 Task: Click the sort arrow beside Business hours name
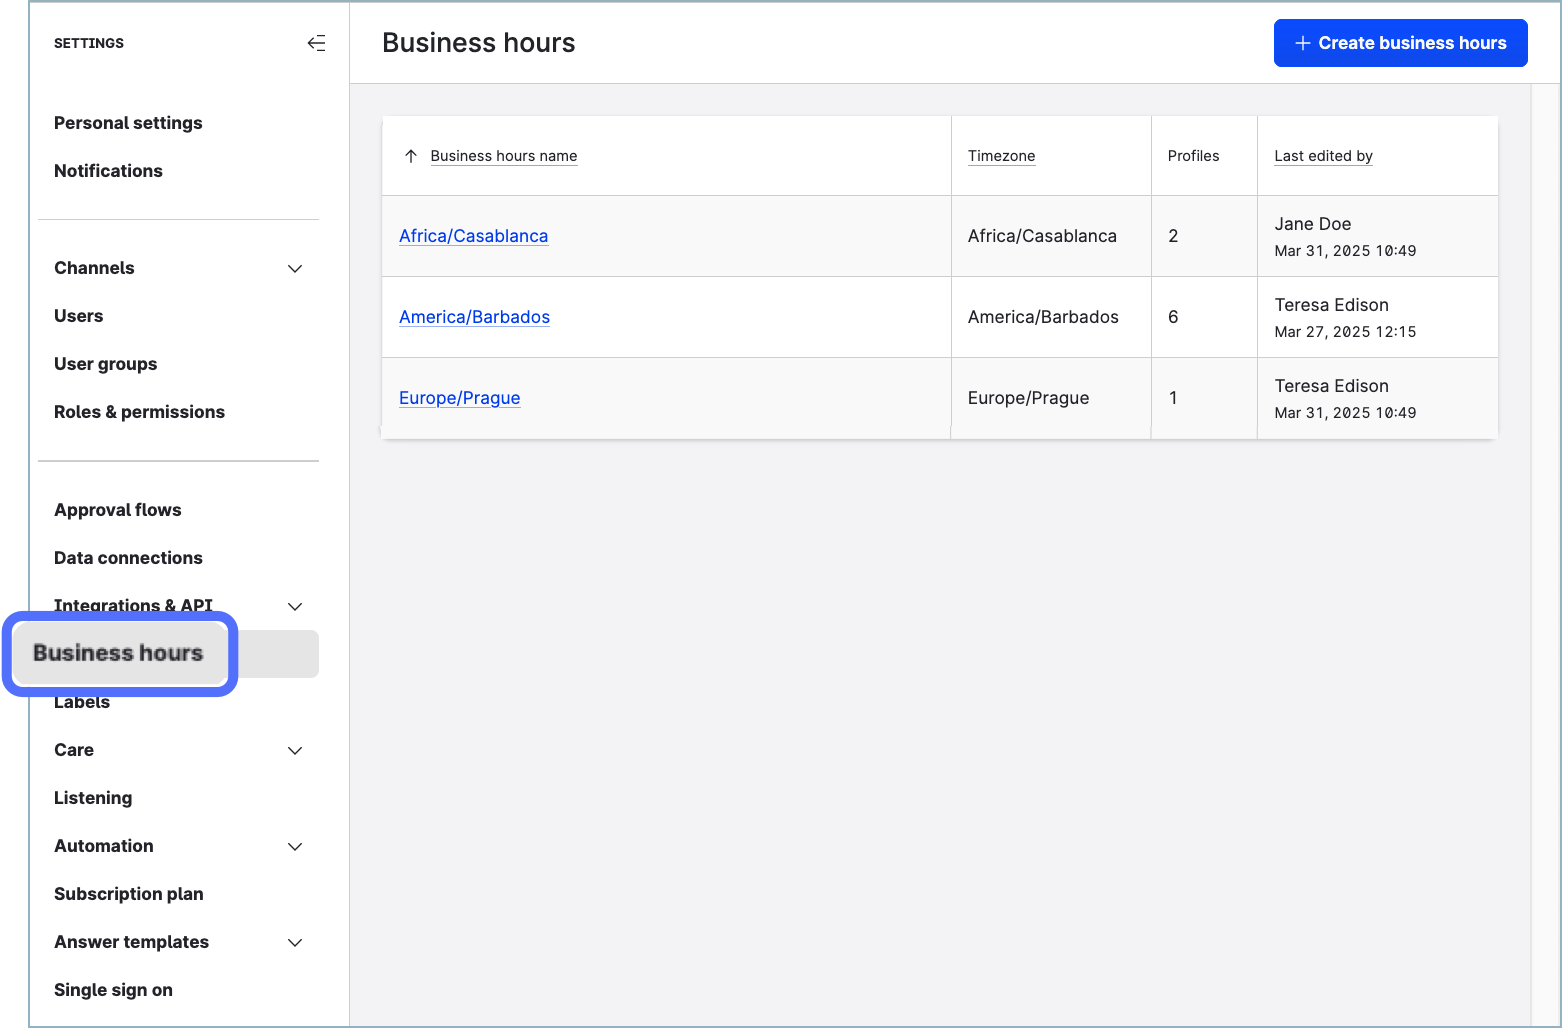coord(410,156)
